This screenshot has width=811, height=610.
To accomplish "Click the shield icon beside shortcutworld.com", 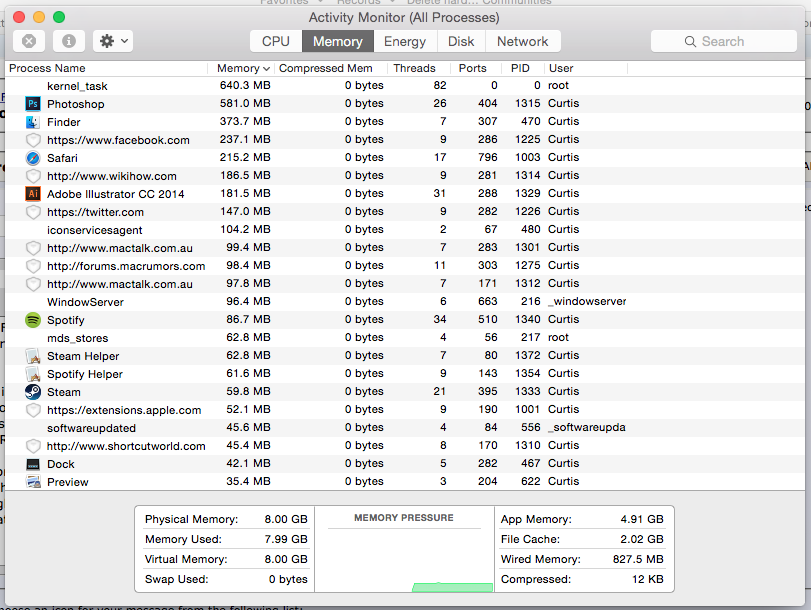I will tap(33, 446).
